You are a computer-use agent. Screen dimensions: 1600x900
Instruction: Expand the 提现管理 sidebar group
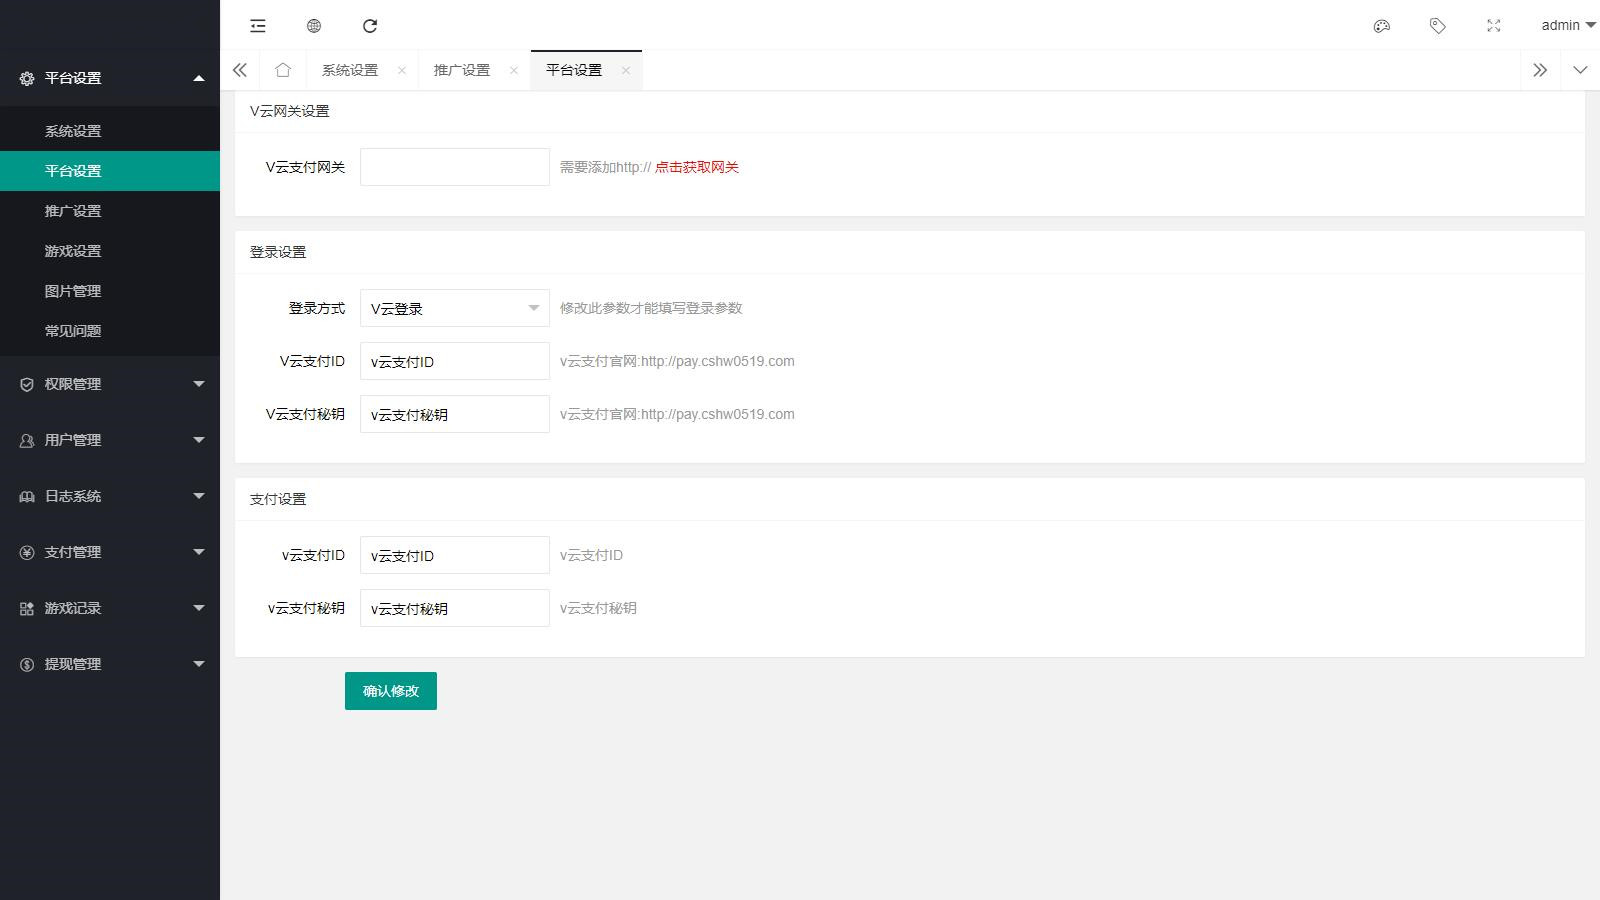coord(110,664)
